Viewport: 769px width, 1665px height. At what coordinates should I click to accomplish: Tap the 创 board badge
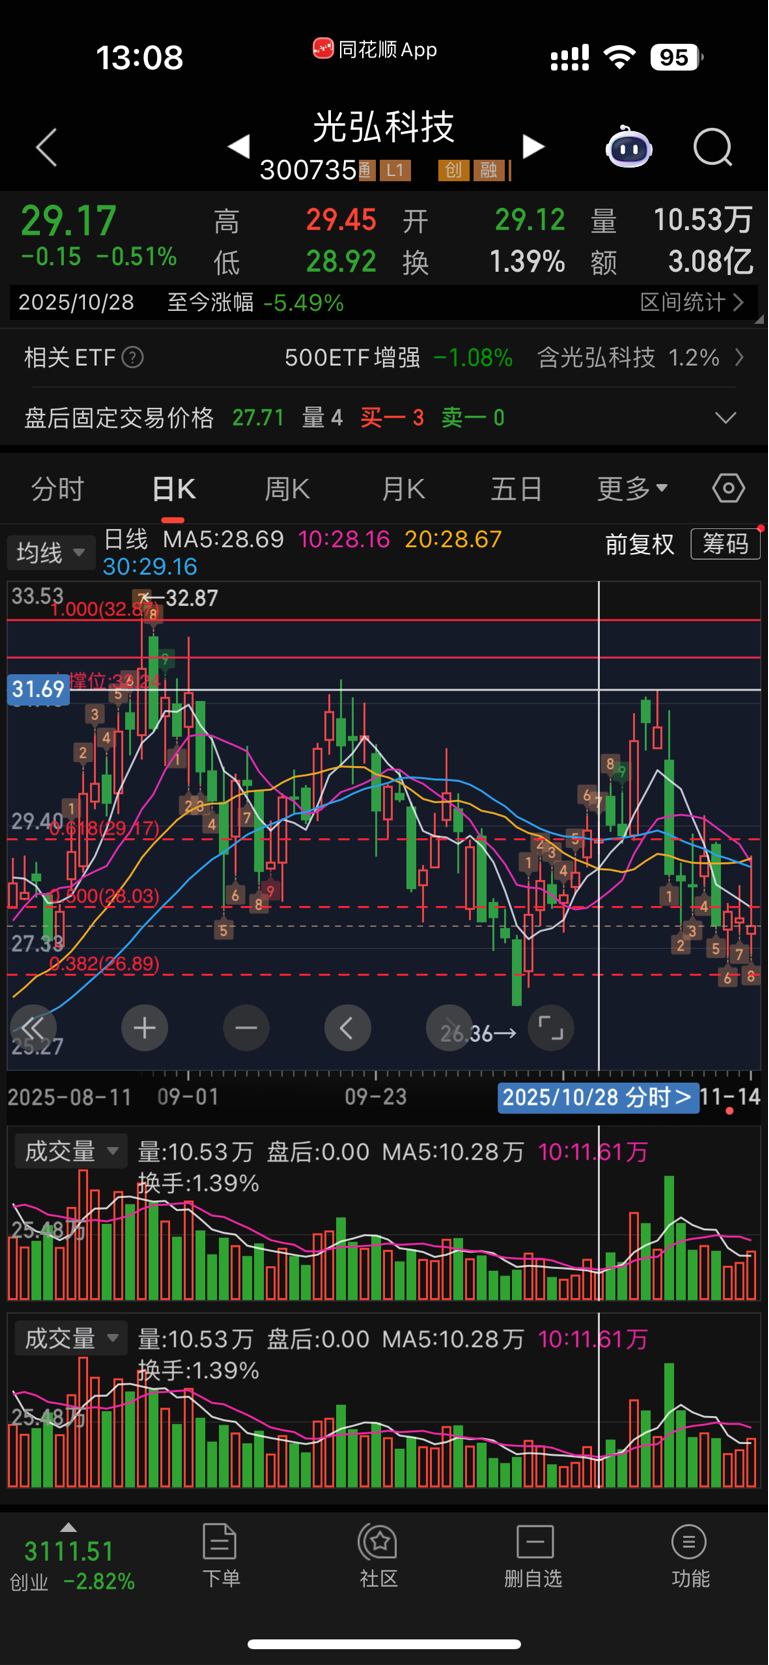point(453,170)
